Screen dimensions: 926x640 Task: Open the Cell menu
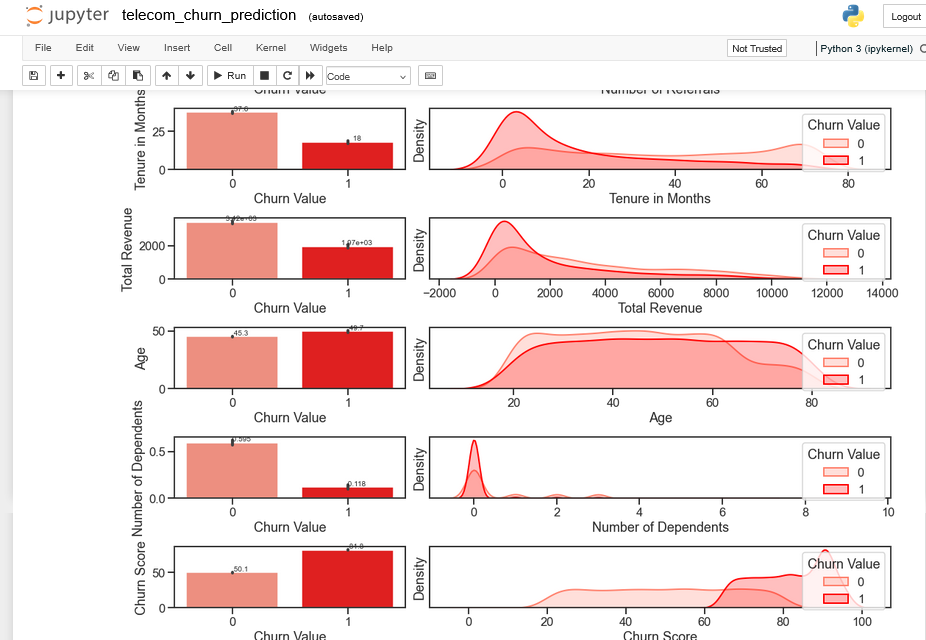point(223,48)
